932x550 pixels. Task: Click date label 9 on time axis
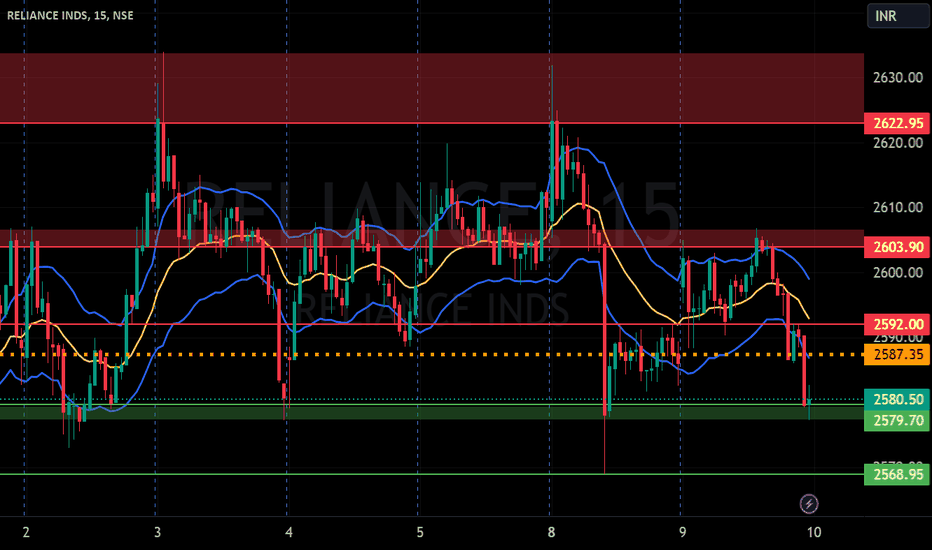coord(682,532)
